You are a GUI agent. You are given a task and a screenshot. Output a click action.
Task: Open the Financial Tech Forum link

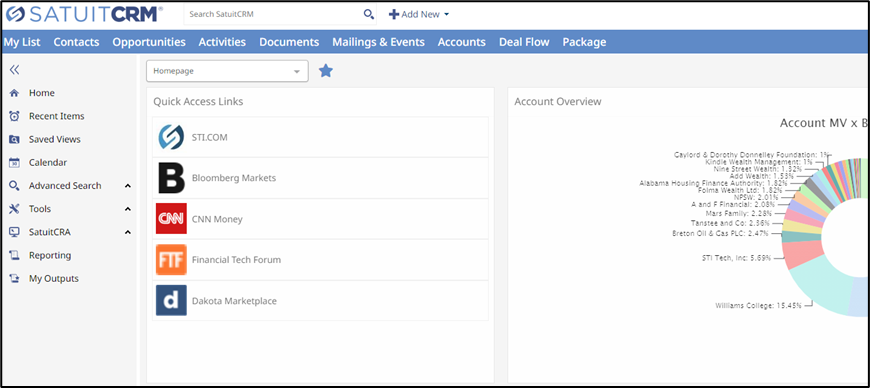pyautogui.click(x=321, y=260)
